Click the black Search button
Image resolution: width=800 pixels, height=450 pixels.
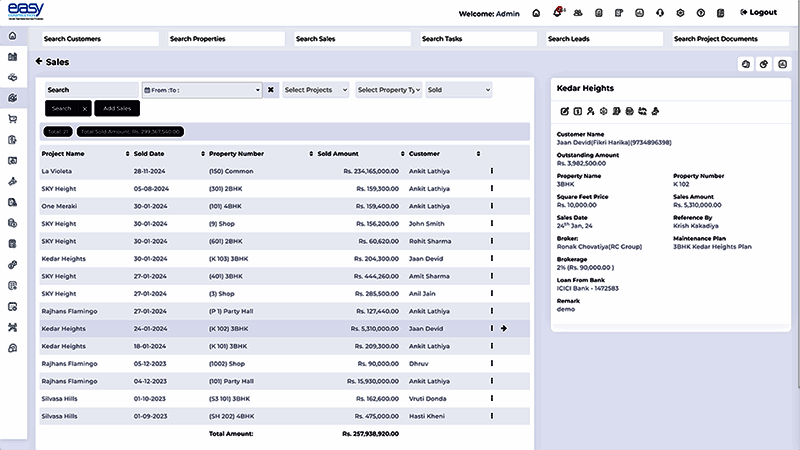click(62, 109)
